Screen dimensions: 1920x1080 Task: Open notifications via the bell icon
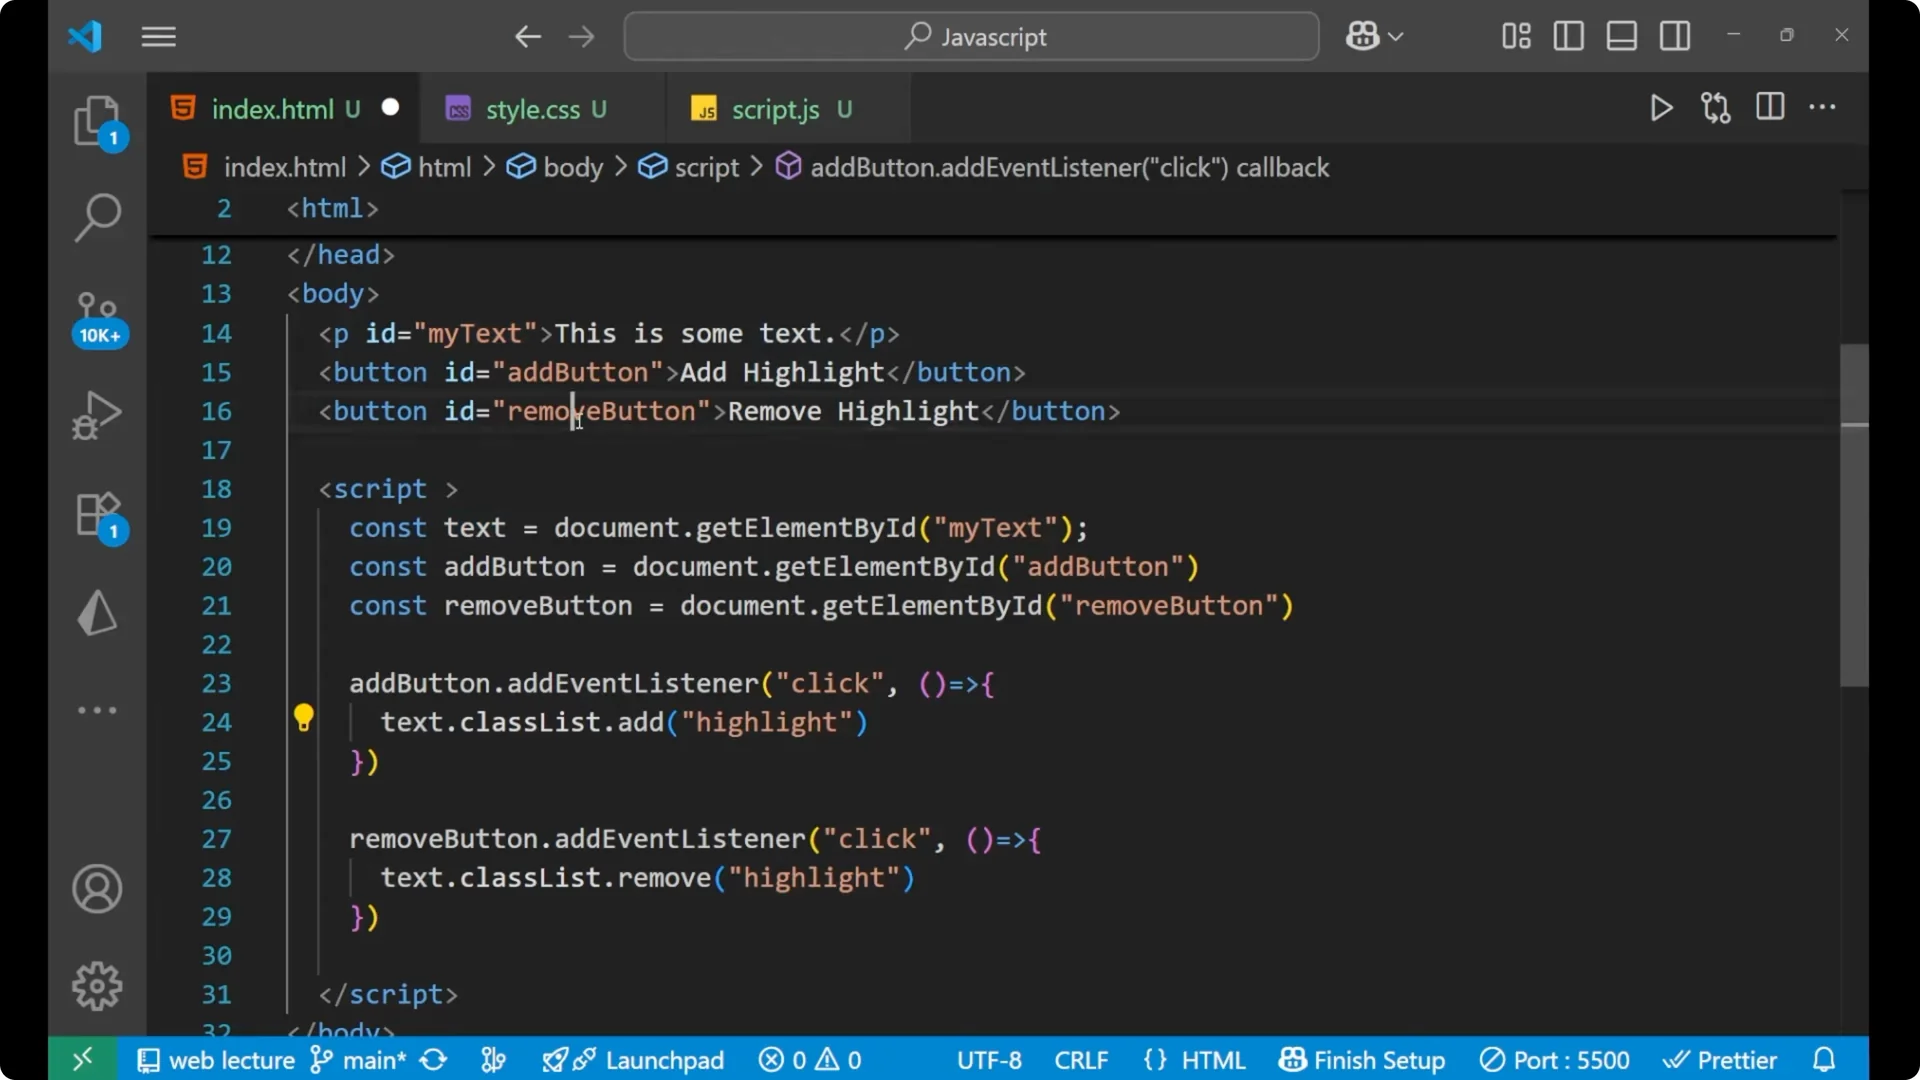click(1822, 1059)
